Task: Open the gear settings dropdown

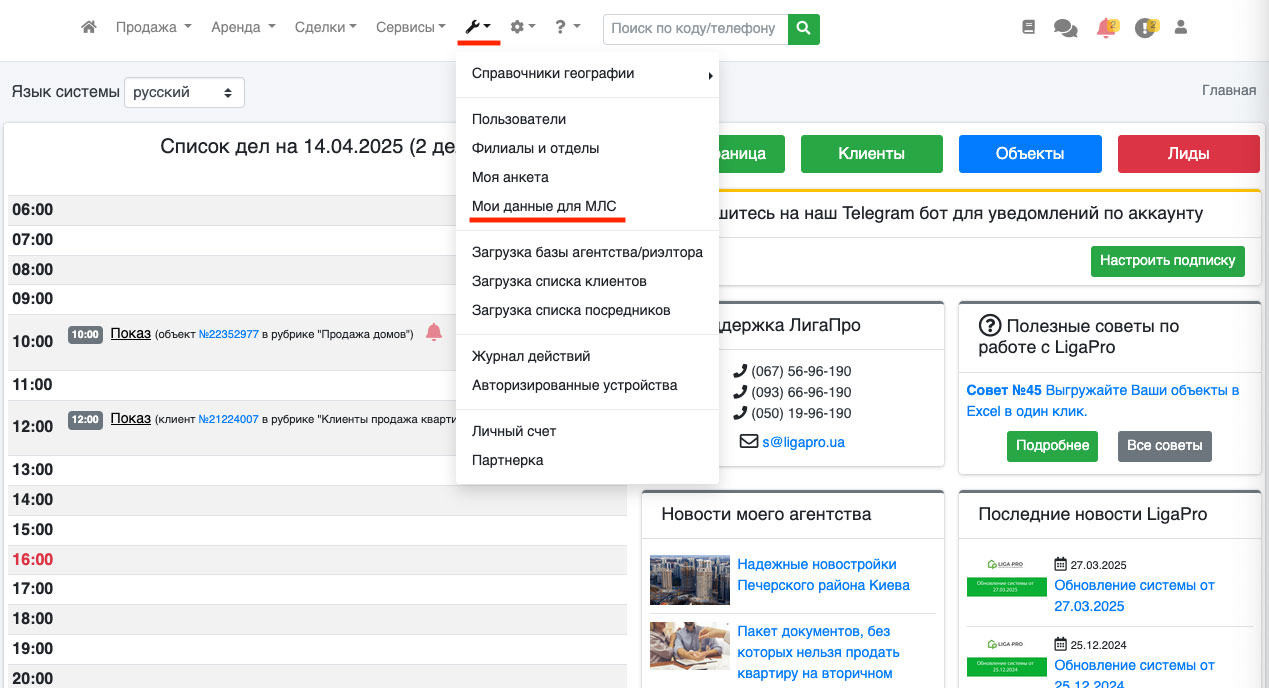Action: coord(523,28)
